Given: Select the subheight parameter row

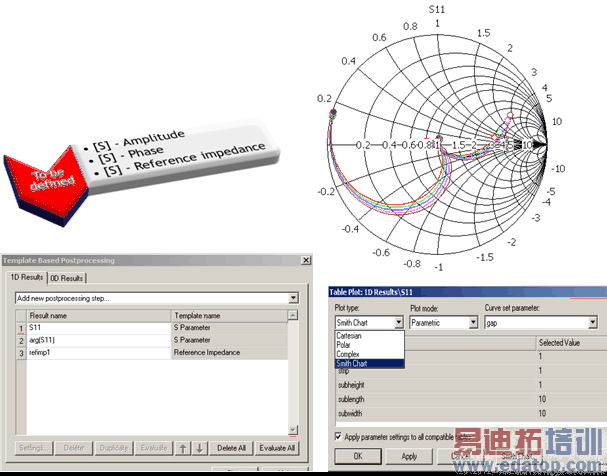Looking at the screenshot, I should [470, 385].
